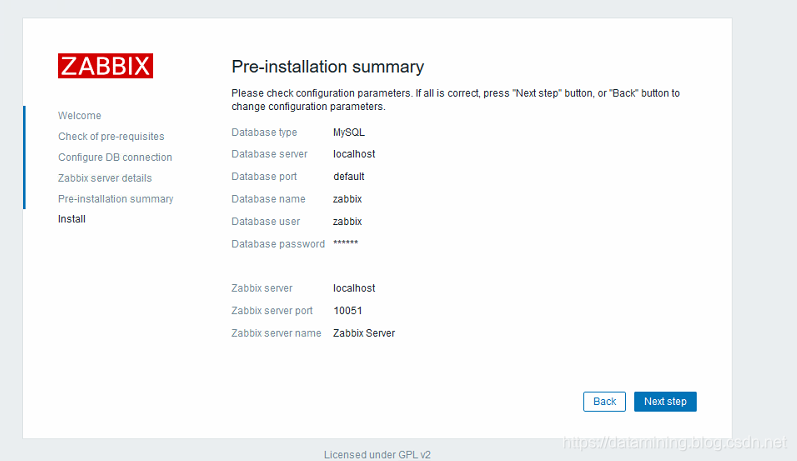Click the Database name zabbix value

(x=347, y=199)
